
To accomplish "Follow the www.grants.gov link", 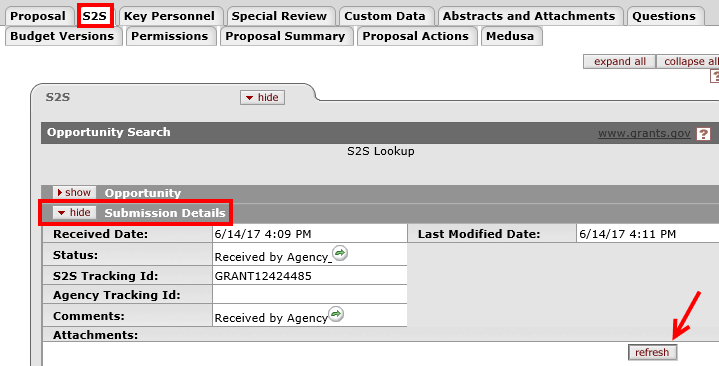I will pyautogui.click(x=644, y=133).
